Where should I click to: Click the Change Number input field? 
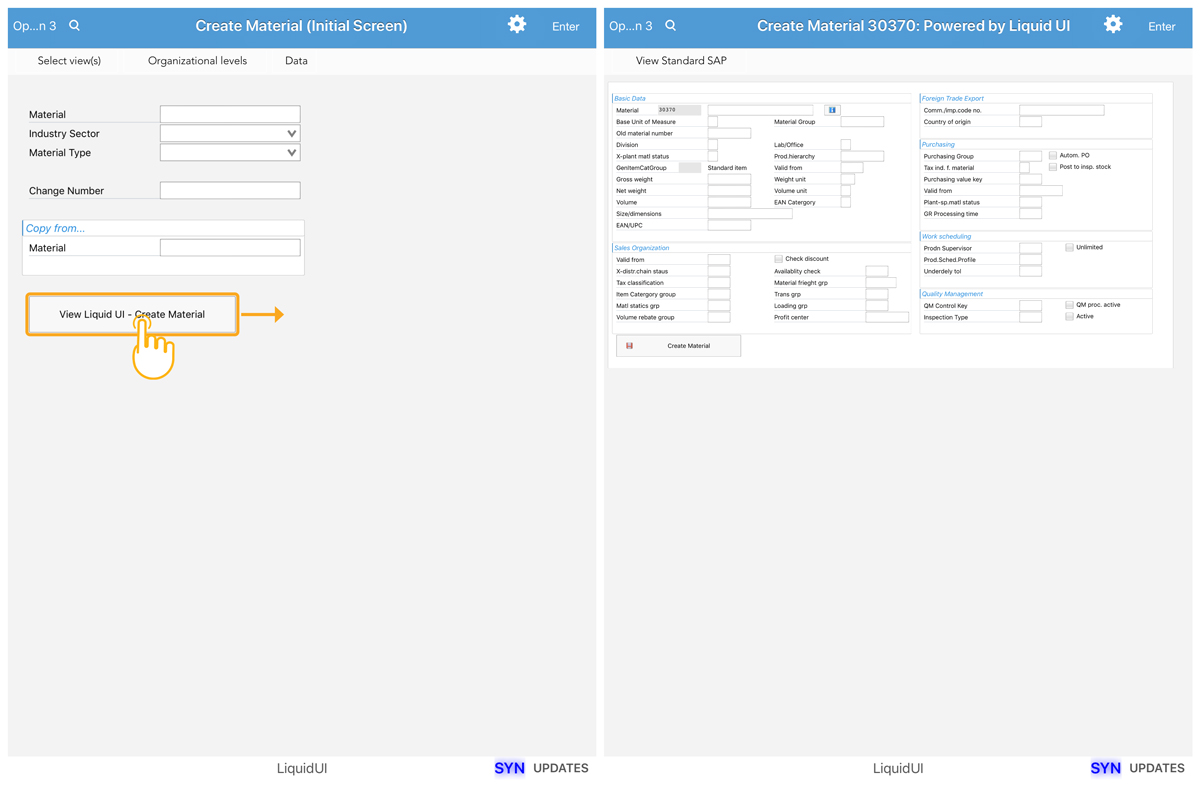coord(230,190)
